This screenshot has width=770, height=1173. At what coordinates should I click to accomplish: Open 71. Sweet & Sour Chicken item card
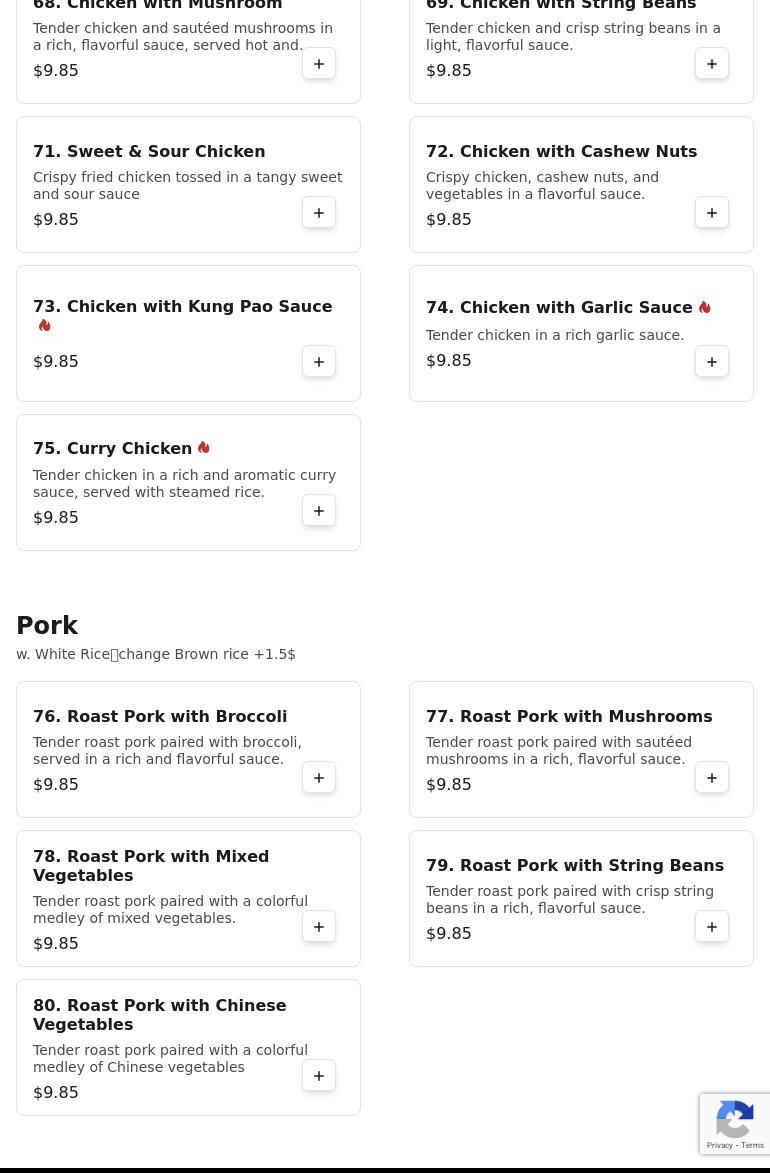(188, 185)
